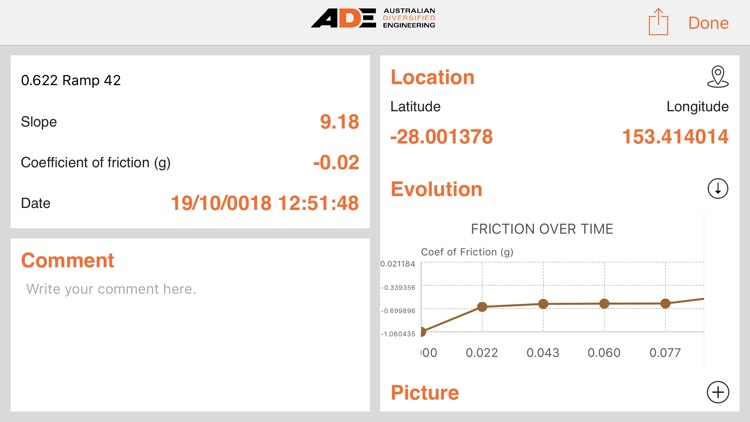
Task: Click the Evolution section heading
Action: pos(436,189)
